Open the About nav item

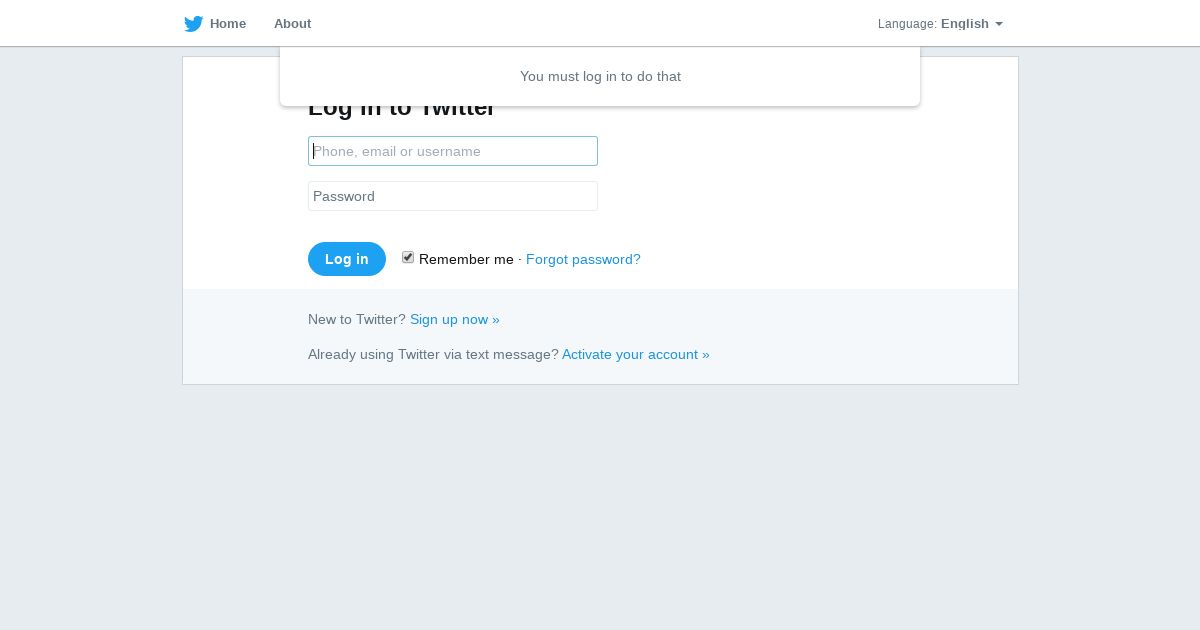[x=292, y=24]
